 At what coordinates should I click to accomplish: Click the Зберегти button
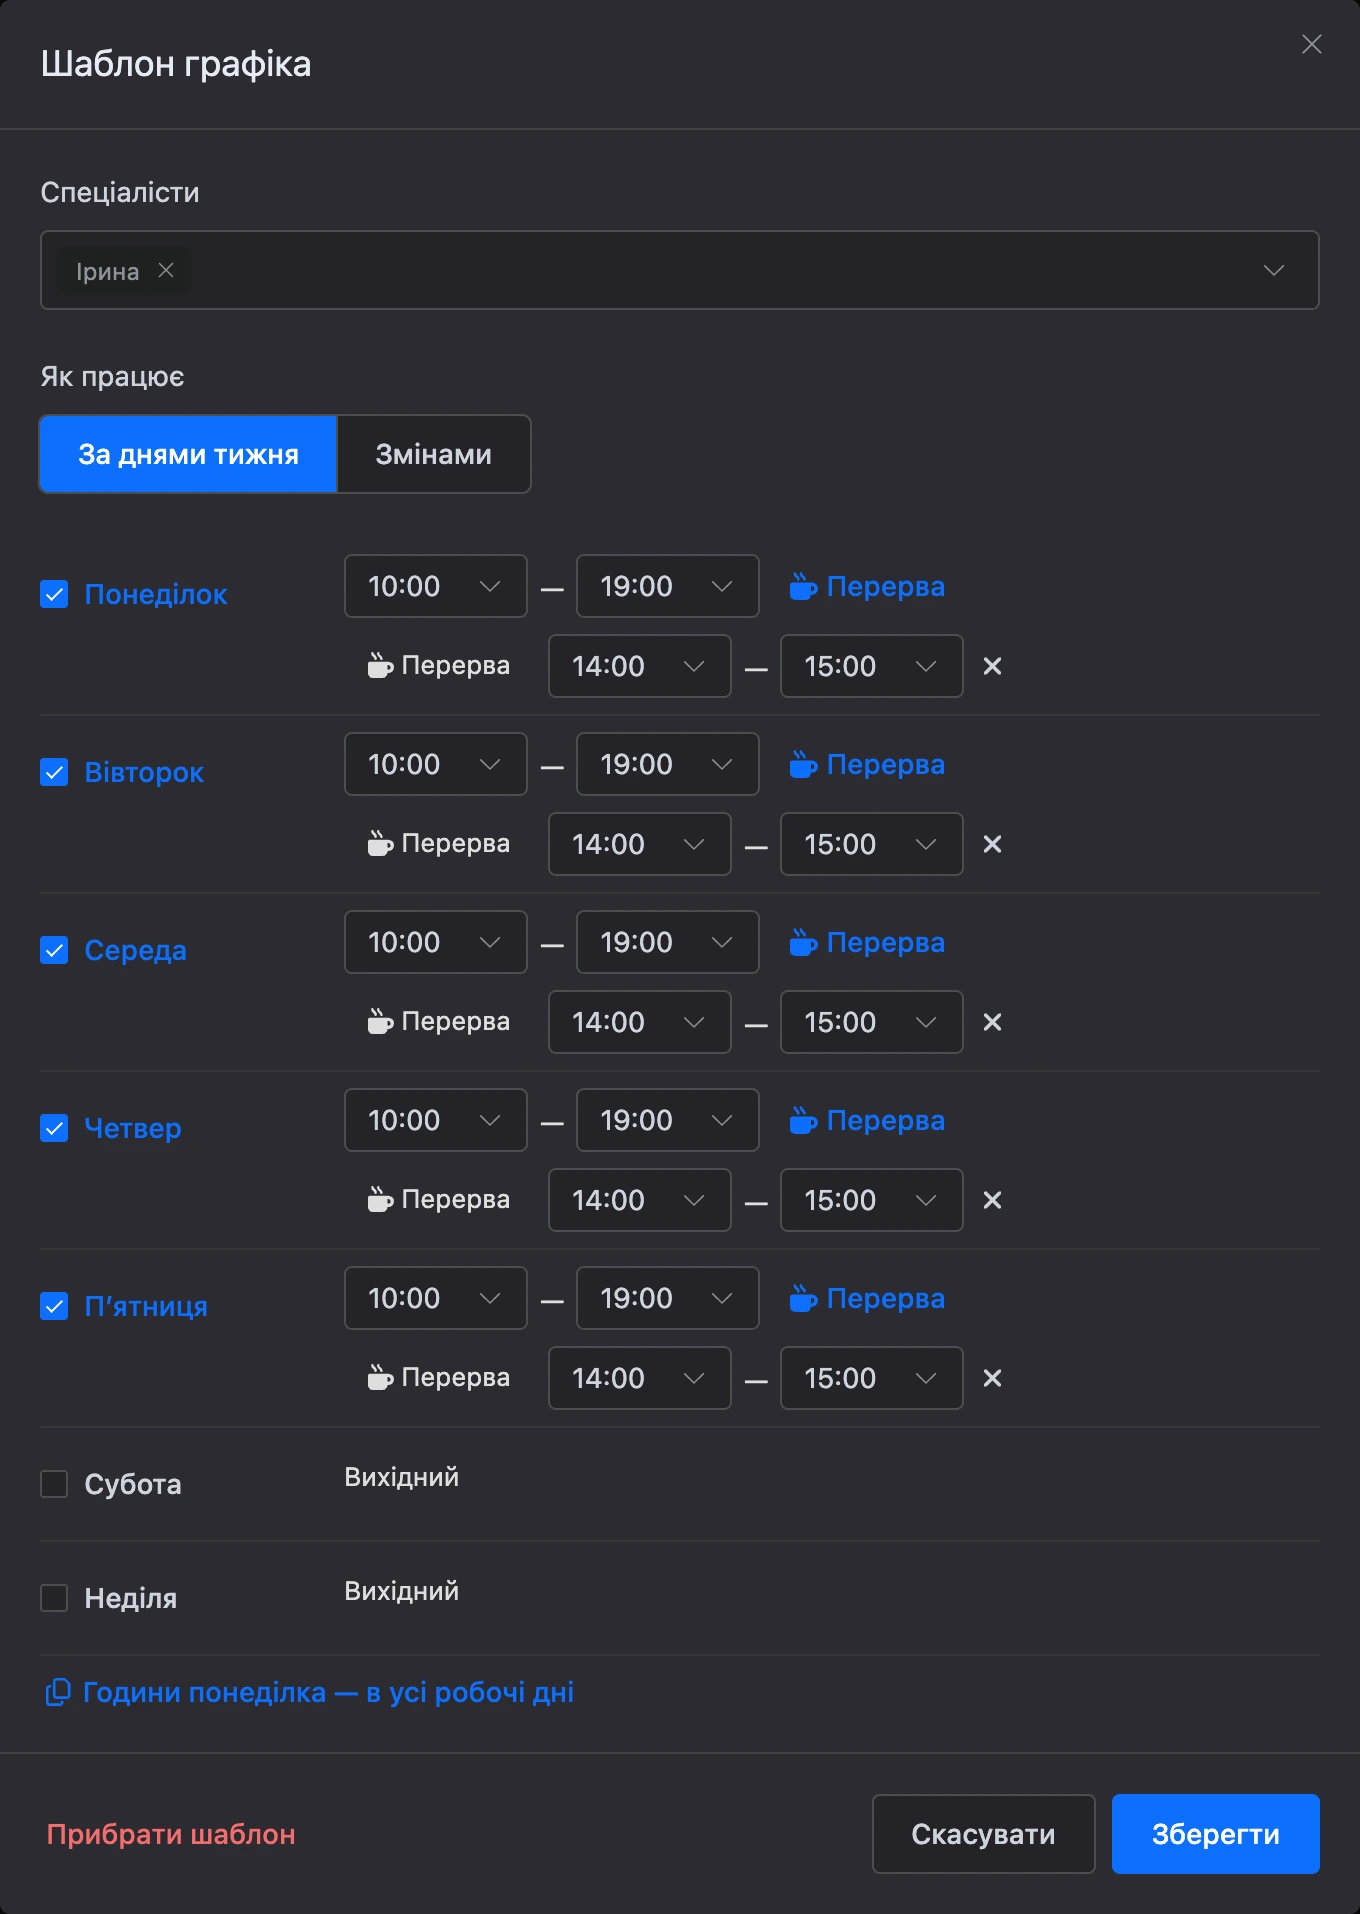pos(1215,1834)
